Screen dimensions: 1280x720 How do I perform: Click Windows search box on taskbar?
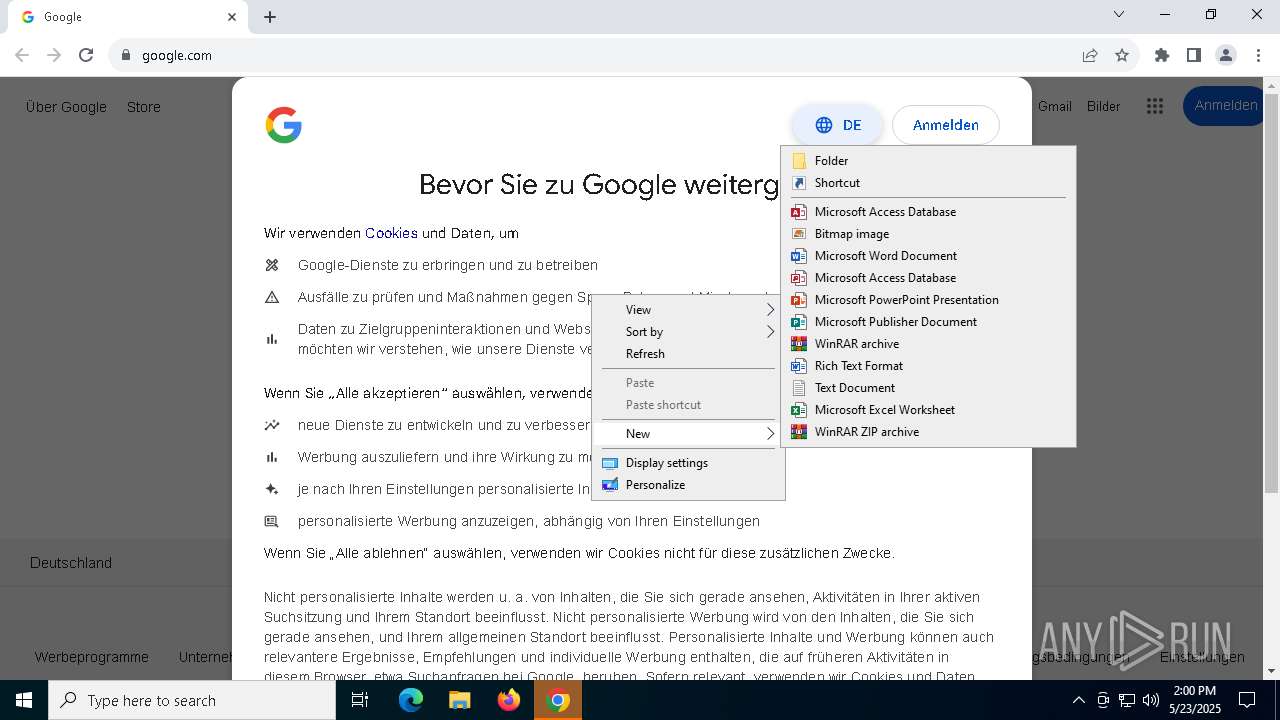coord(192,700)
